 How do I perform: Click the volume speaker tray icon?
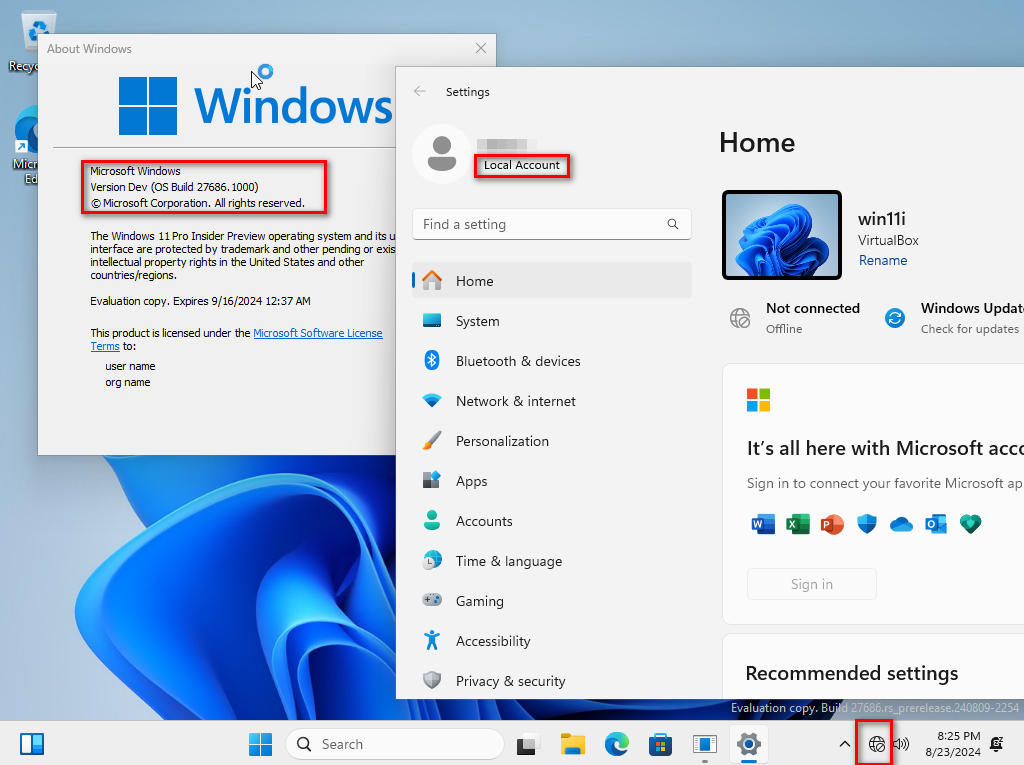pos(900,744)
